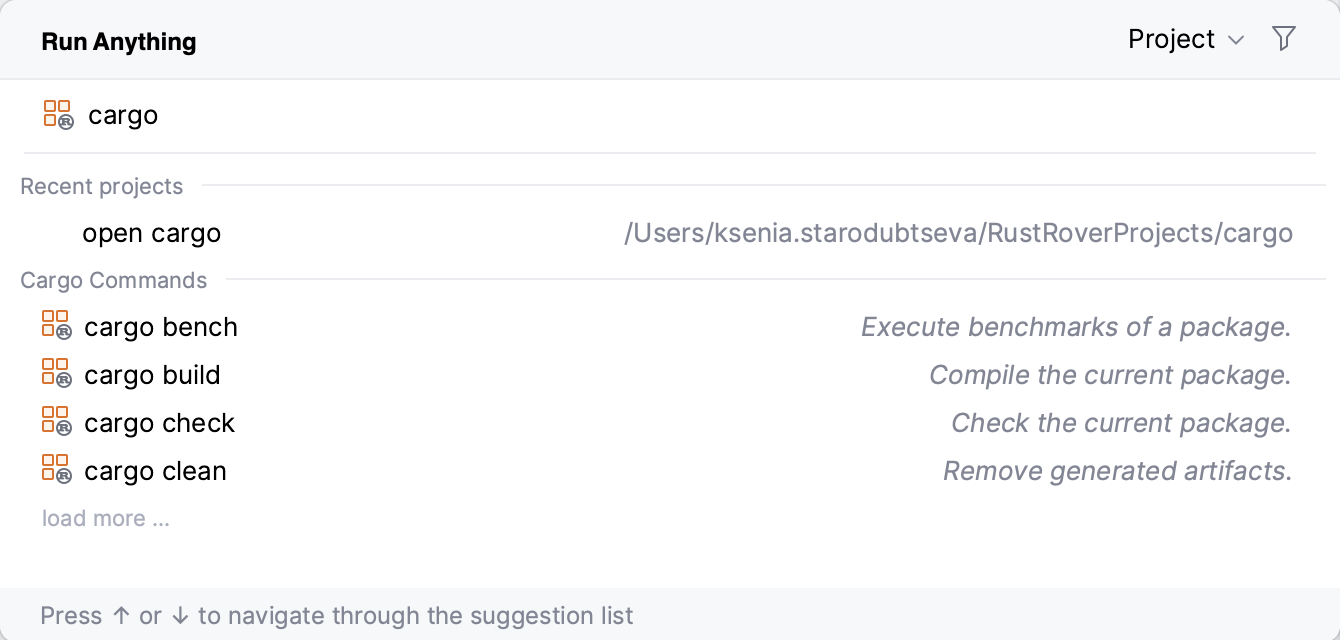Click 'Execute benchmarks of a package' description
Screen dimensions: 1340x642
pyautogui.click(x=1076, y=327)
